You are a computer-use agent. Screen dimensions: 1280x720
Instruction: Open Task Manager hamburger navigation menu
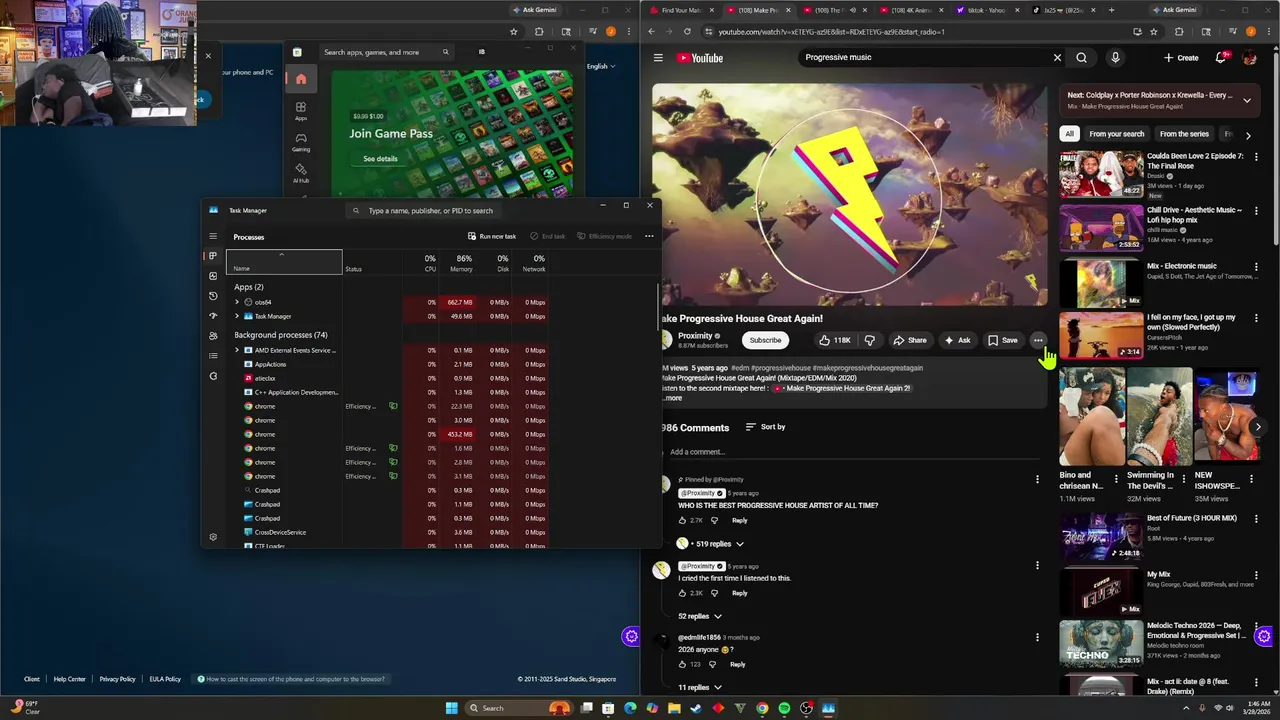[213, 237]
